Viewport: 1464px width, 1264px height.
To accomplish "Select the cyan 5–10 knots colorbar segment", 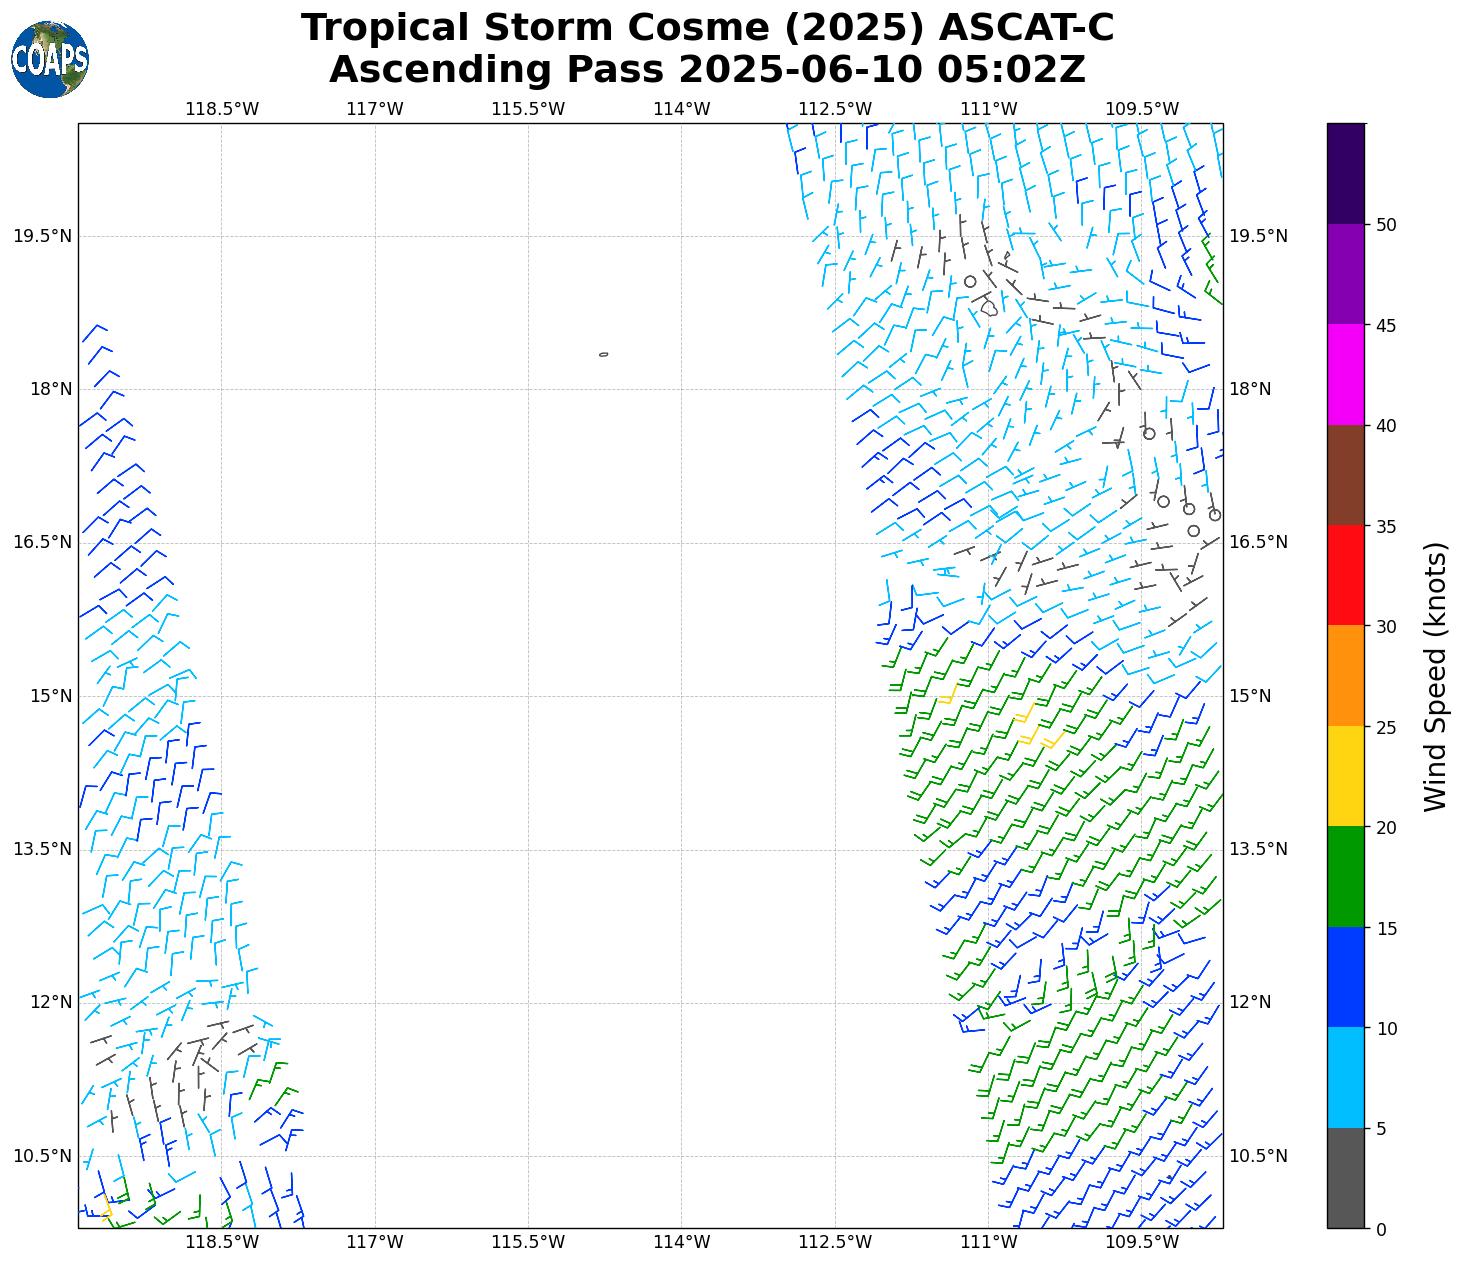I will (x=1345, y=1078).
